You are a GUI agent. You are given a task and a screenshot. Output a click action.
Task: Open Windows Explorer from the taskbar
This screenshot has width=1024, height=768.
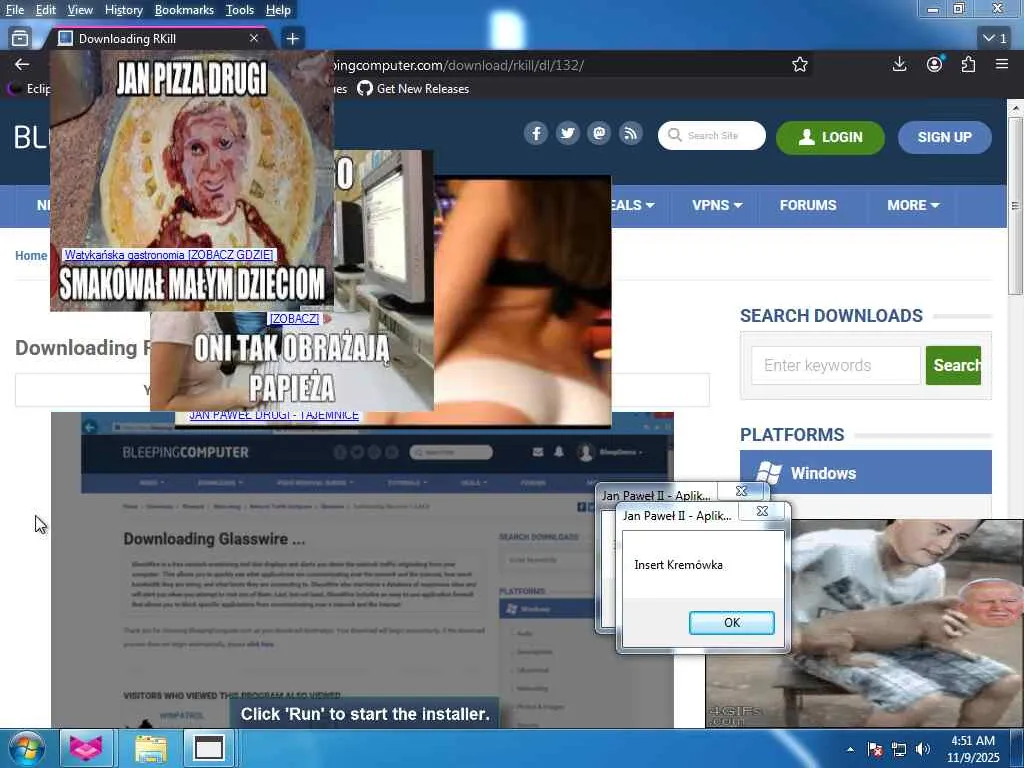(152, 748)
